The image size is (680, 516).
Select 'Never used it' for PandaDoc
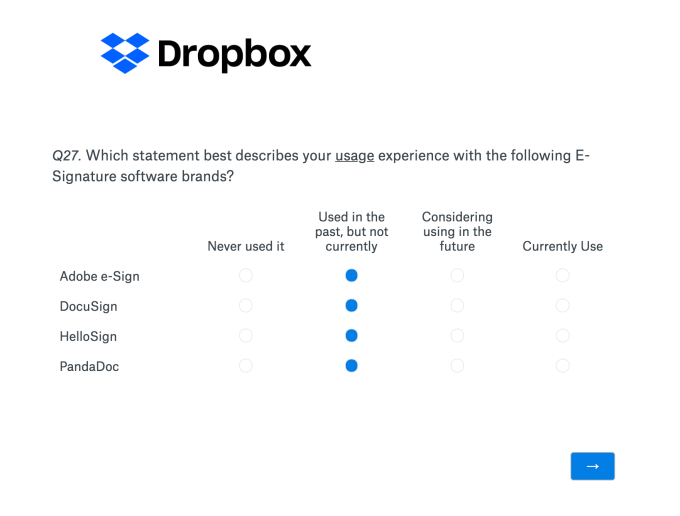pyautogui.click(x=245, y=366)
